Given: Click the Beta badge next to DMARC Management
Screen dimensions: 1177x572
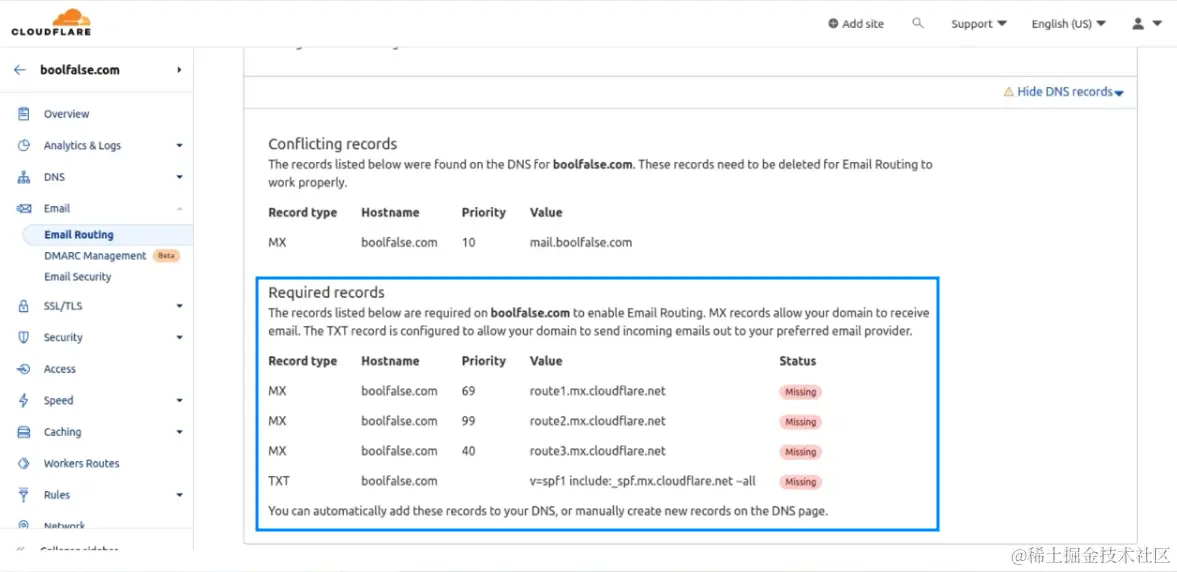Looking at the screenshot, I should (166, 256).
